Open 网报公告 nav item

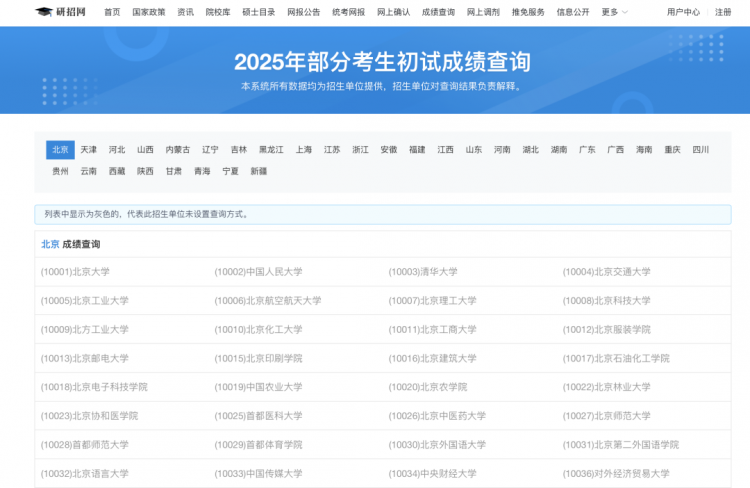pyautogui.click(x=304, y=12)
